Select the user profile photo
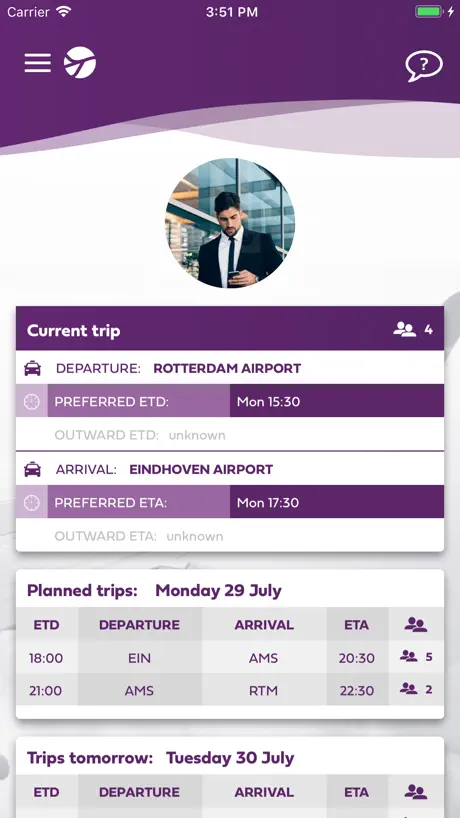Image resolution: width=460 pixels, height=818 pixels. click(230, 223)
